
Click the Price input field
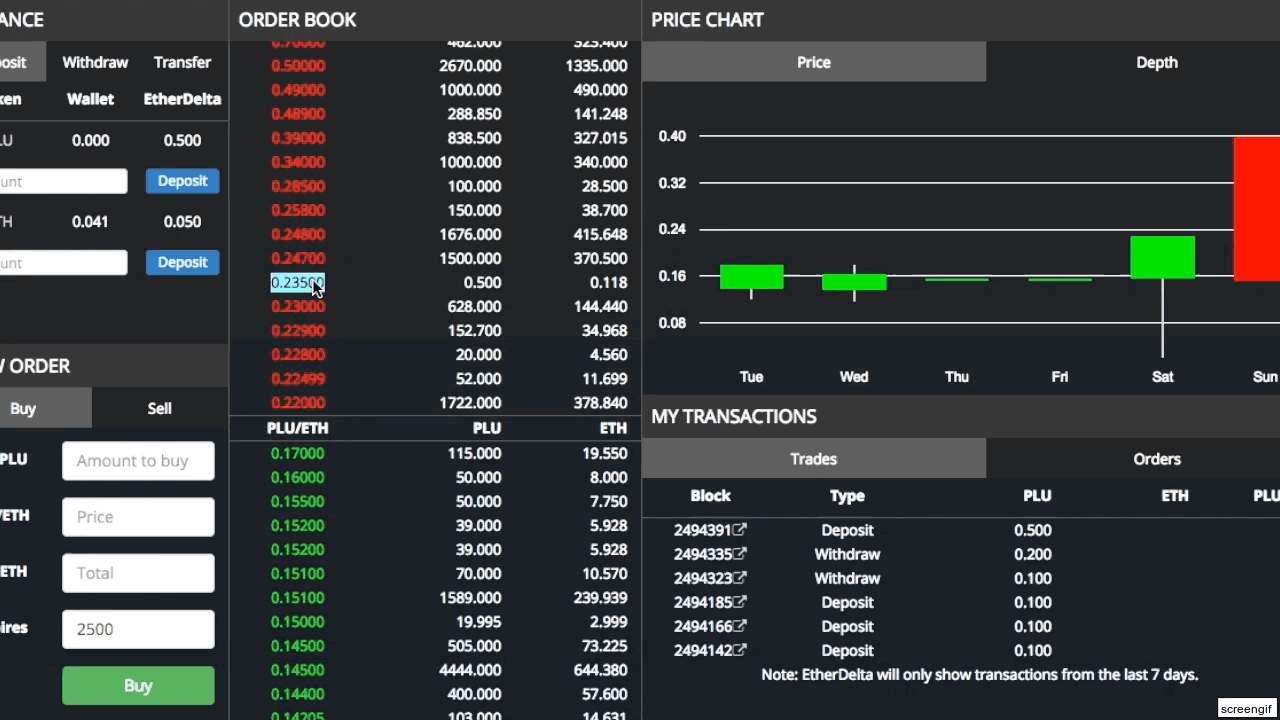coord(138,517)
